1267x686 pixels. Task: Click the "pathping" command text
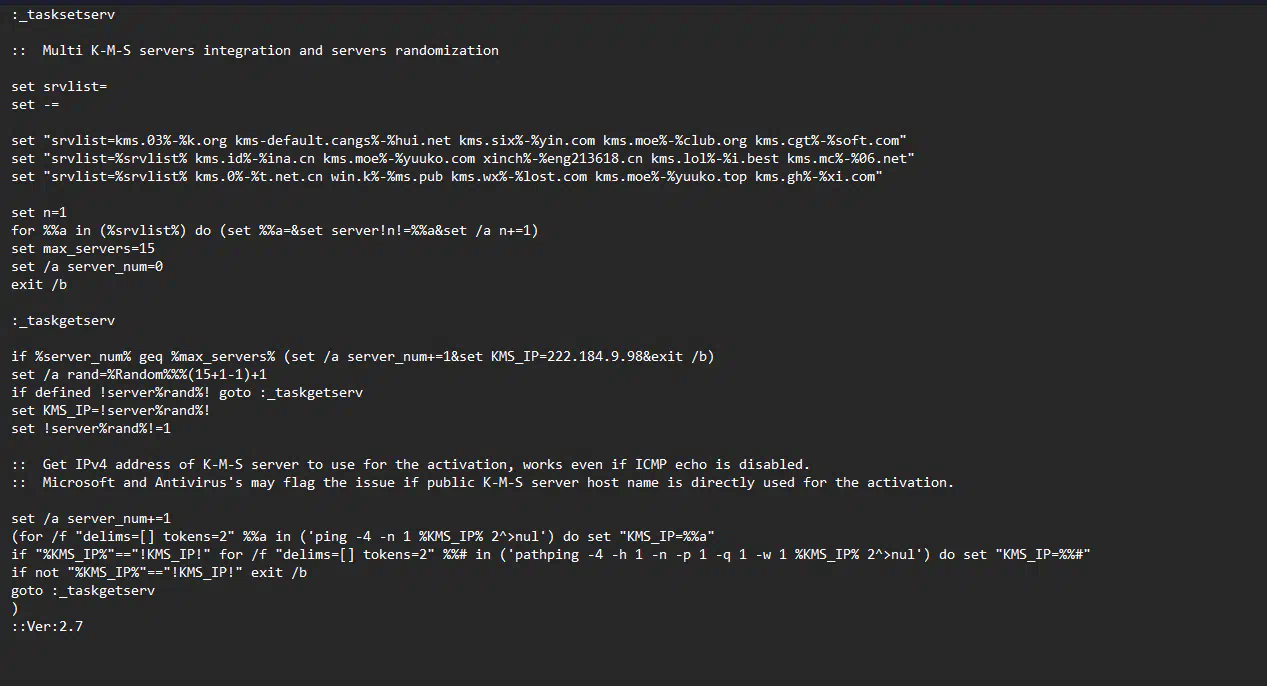(x=531, y=554)
